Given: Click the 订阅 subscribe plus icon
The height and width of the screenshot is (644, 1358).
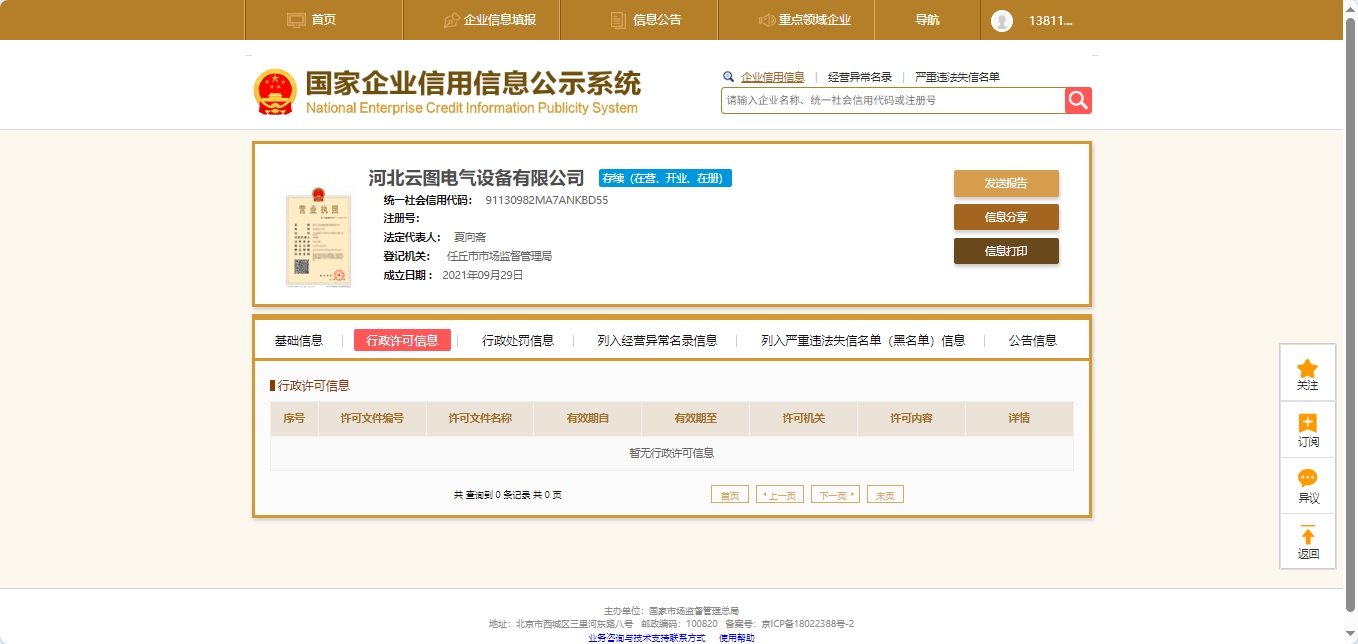Looking at the screenshot, I should [1307, 424].
